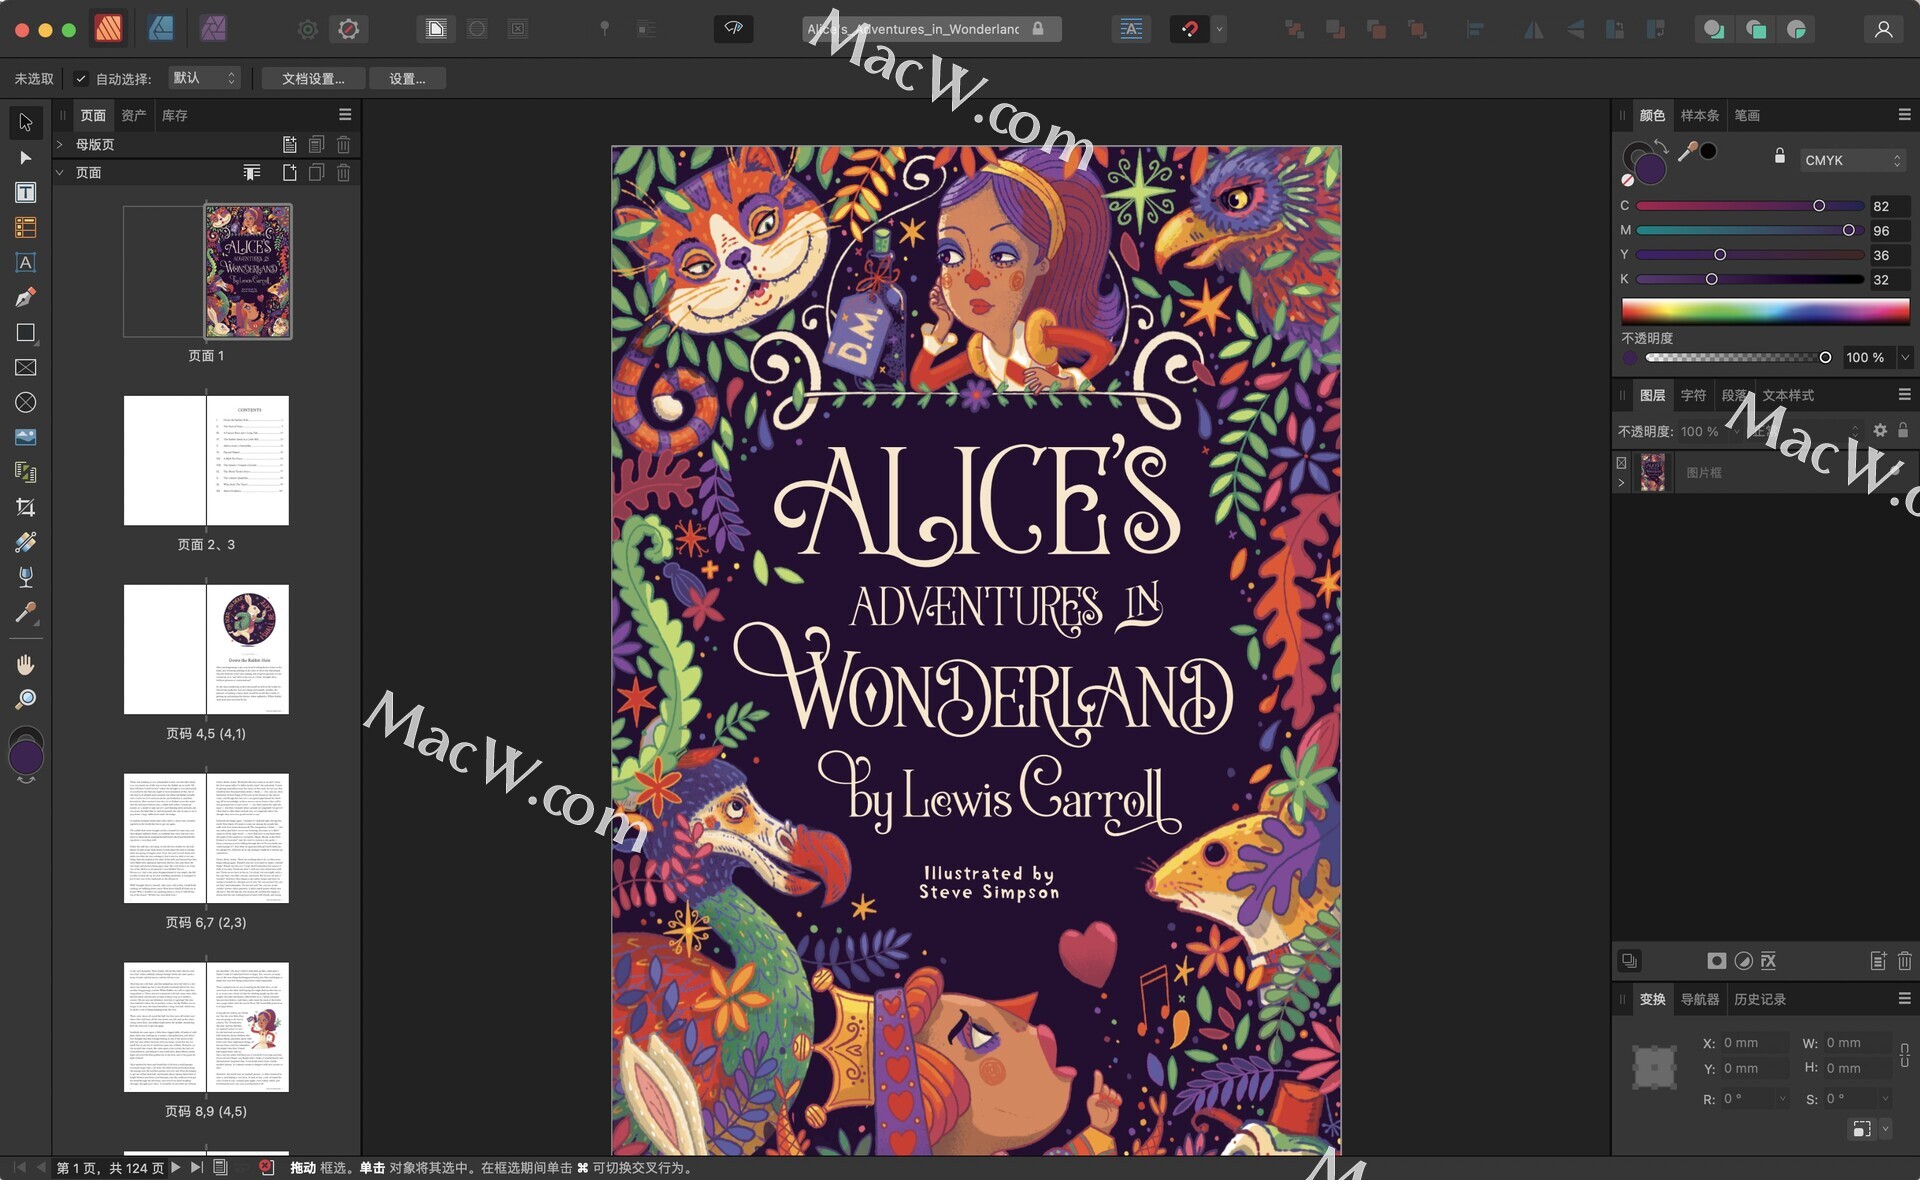This screenshot has height=1180, width=1920.
Task: Open auto-select mode dropdown
Action: [x=204, y=78]
